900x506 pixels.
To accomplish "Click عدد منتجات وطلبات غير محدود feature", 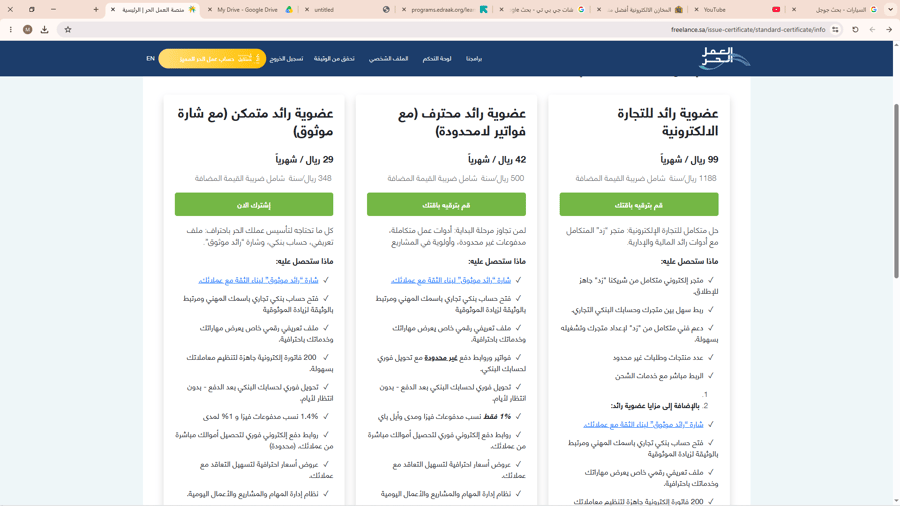I will 658,357.
